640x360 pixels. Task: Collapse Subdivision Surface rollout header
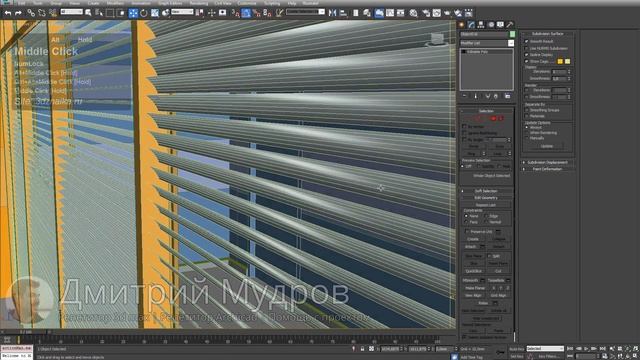pyautogui.click(x=547, y=34)
